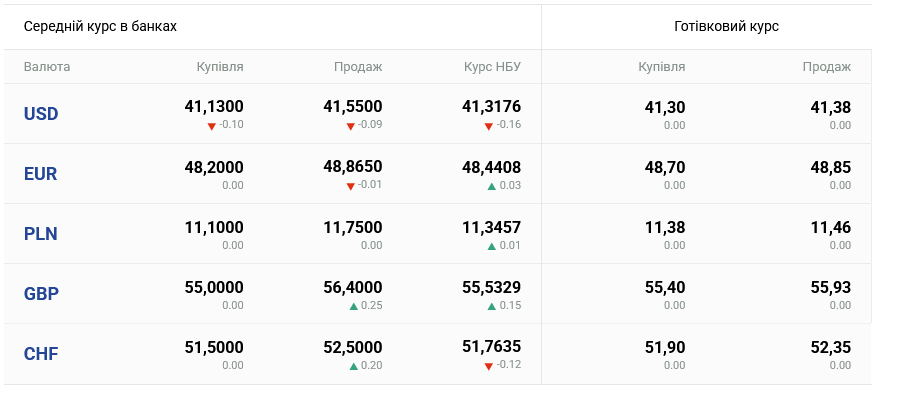Click the Валюта column header
The width and height of the screenshot is (900, 396).
pos(46,67)
